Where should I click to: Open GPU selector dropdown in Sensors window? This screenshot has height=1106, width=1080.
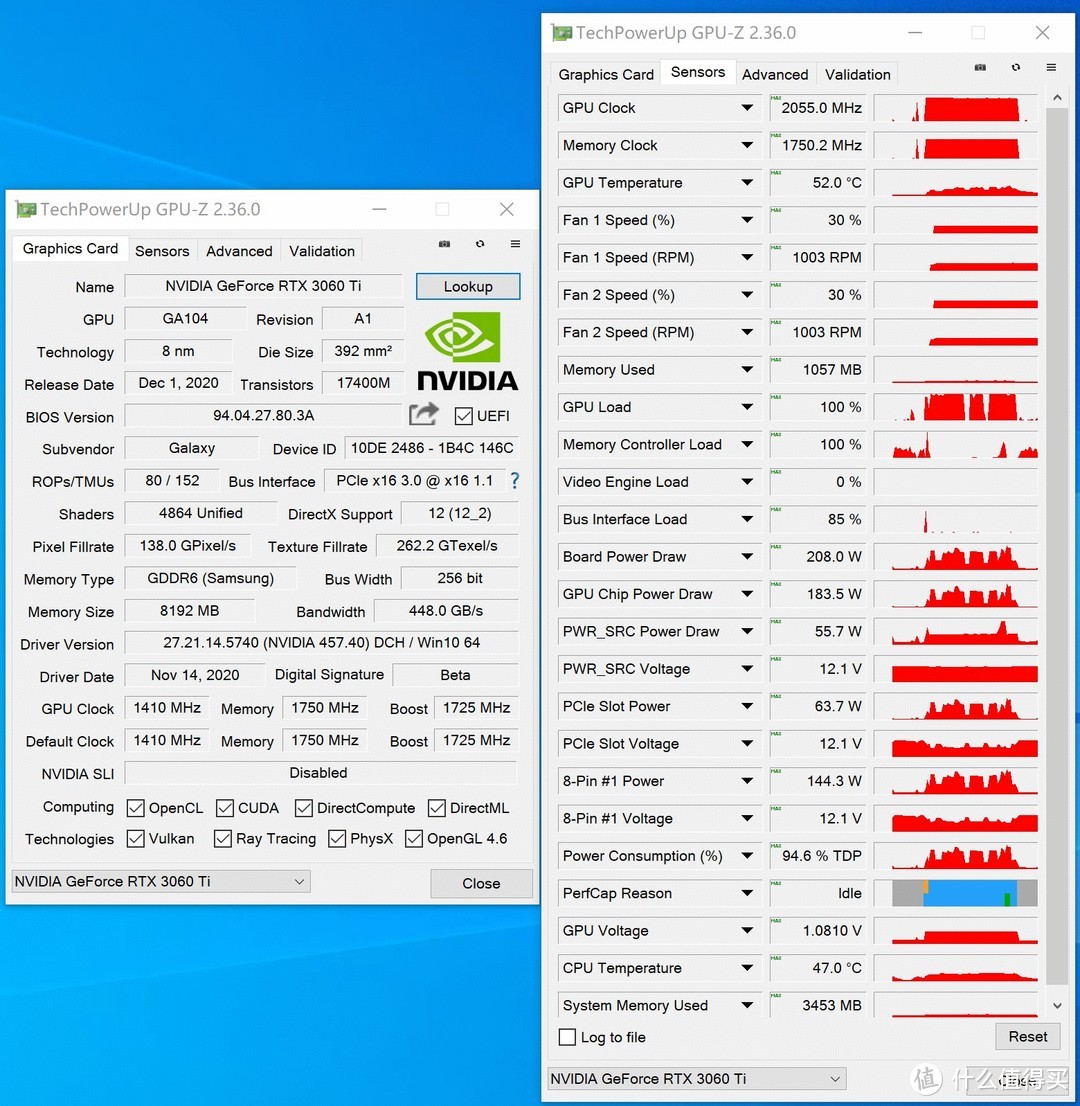697,1078
